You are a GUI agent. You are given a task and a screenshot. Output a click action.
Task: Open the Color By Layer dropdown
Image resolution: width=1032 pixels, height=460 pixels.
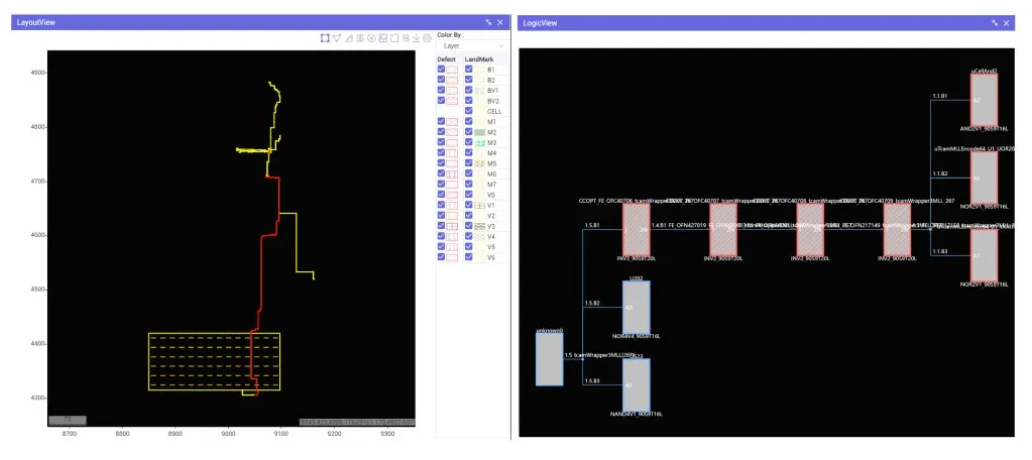click(472, 46)
